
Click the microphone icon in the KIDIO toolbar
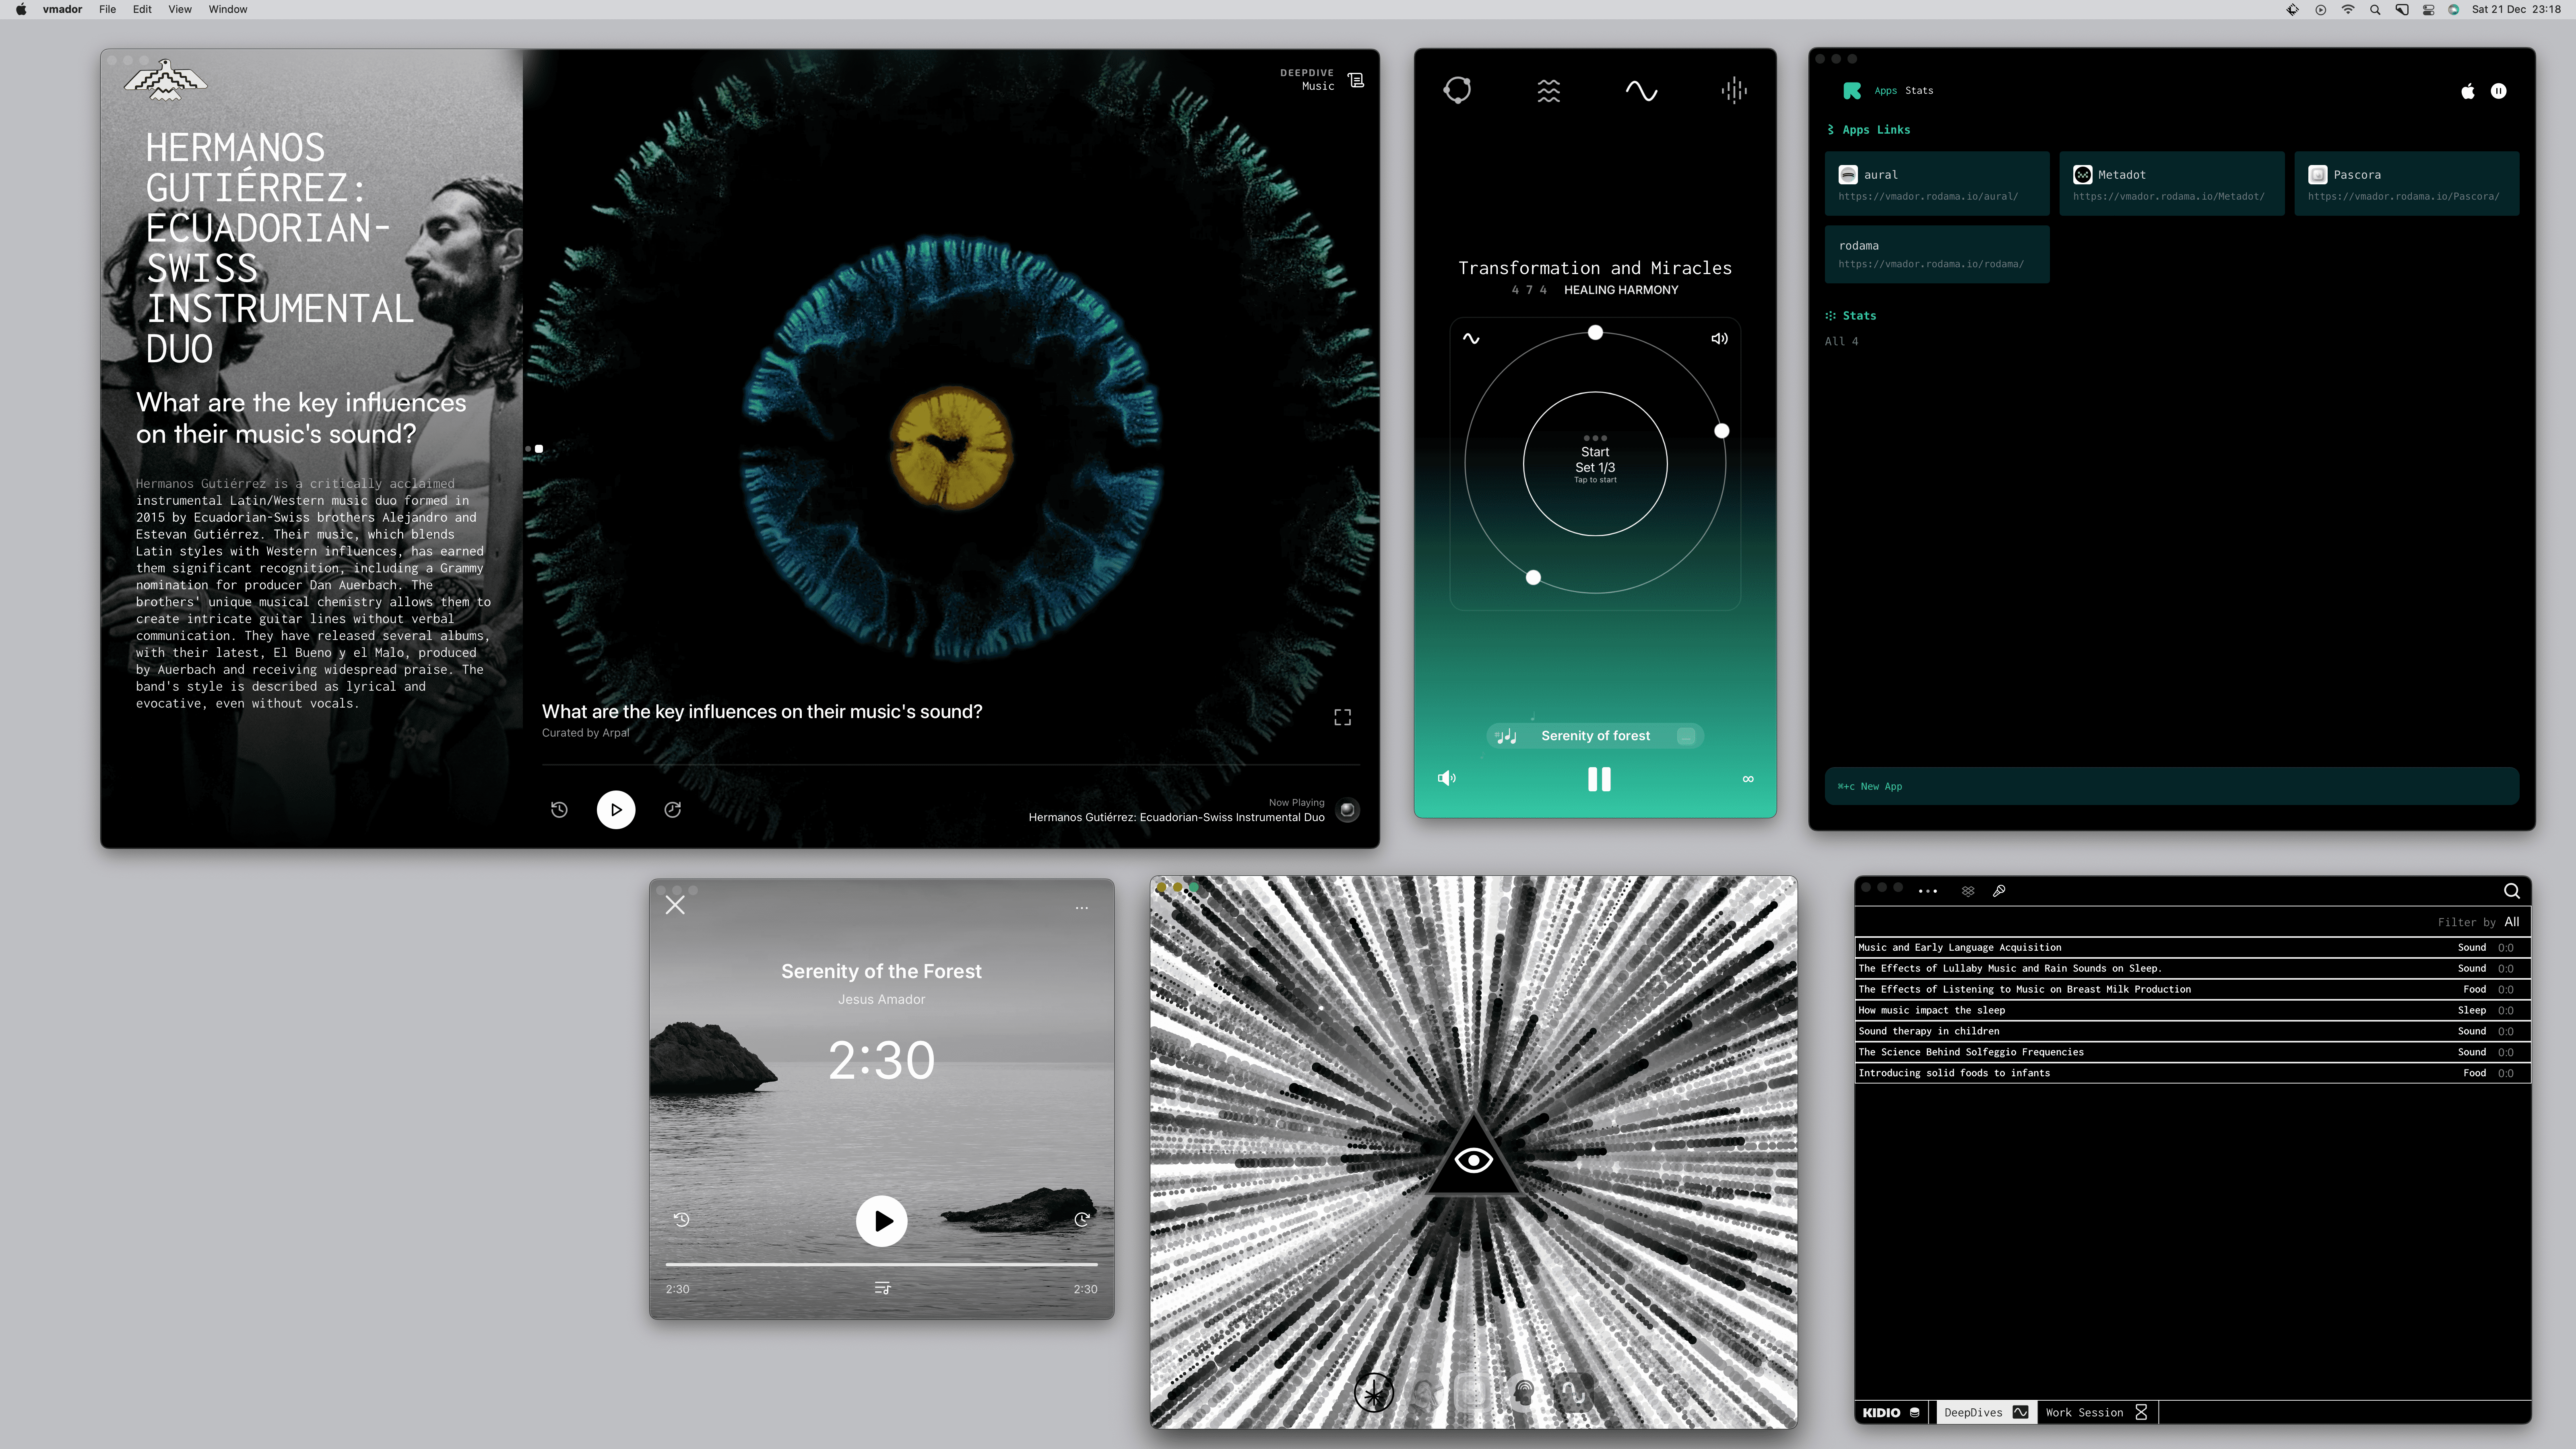click(1999, 891)
